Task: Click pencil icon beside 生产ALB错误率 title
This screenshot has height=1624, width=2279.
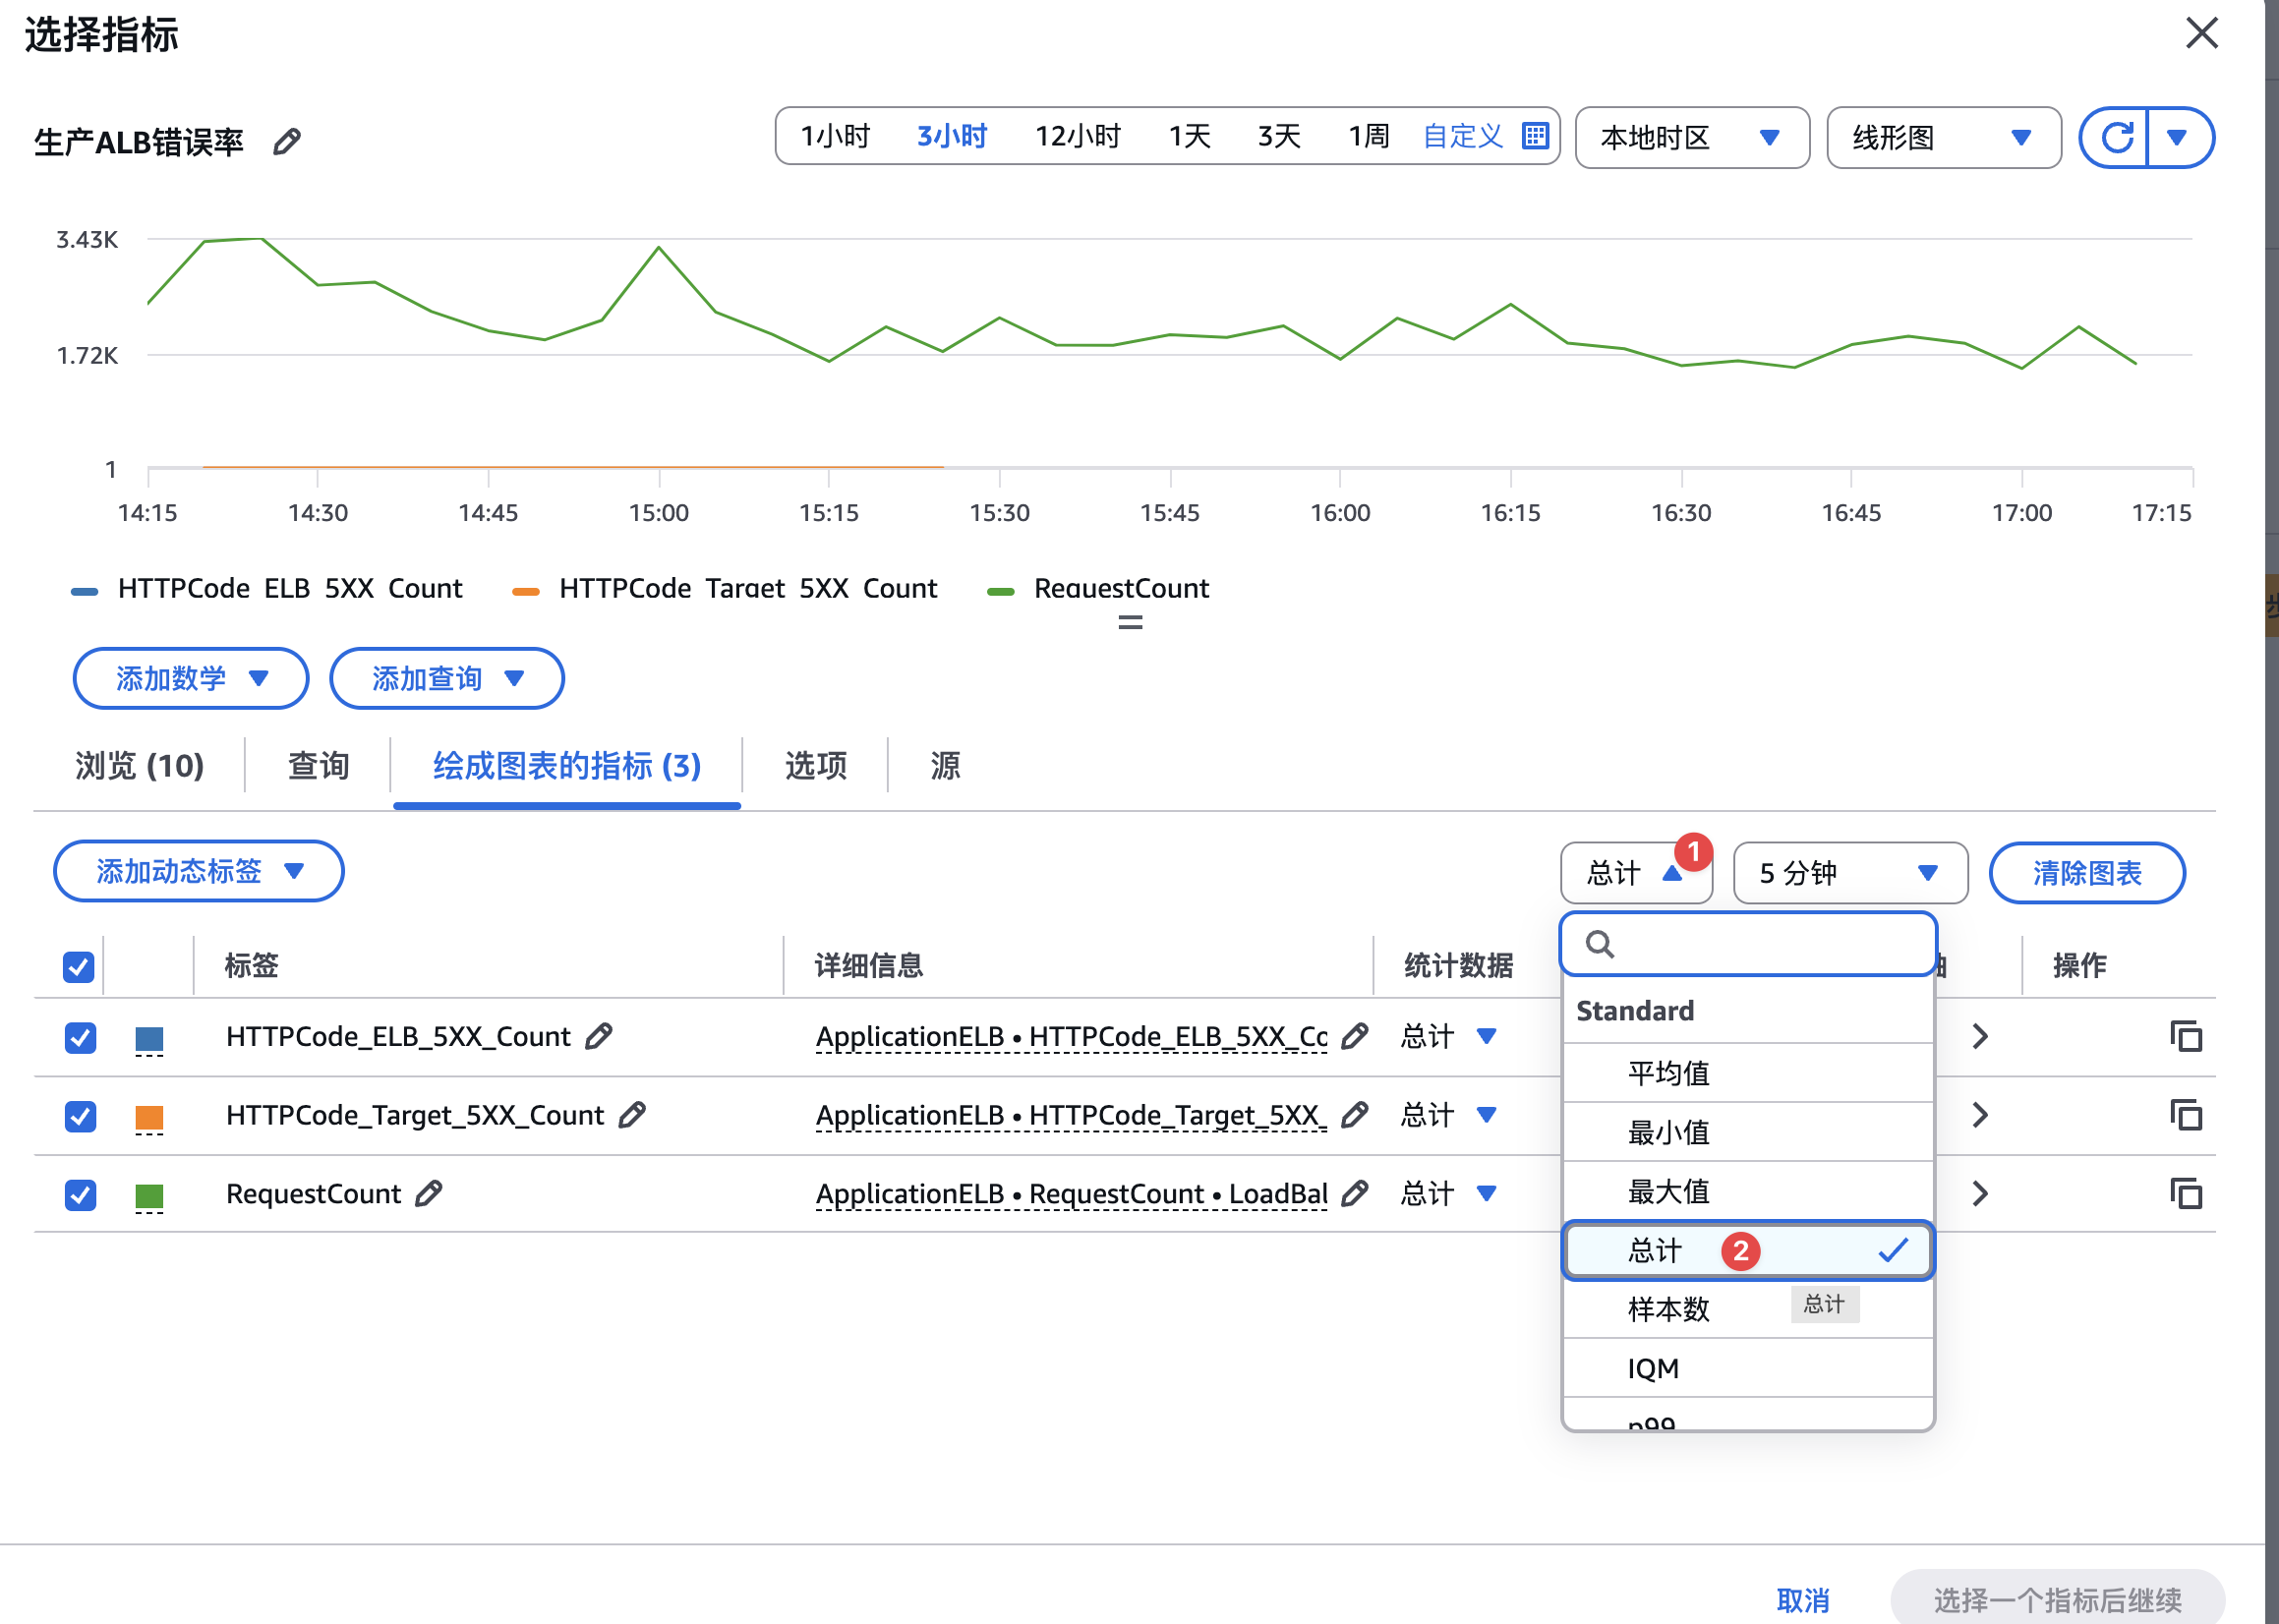Action: 287,141
